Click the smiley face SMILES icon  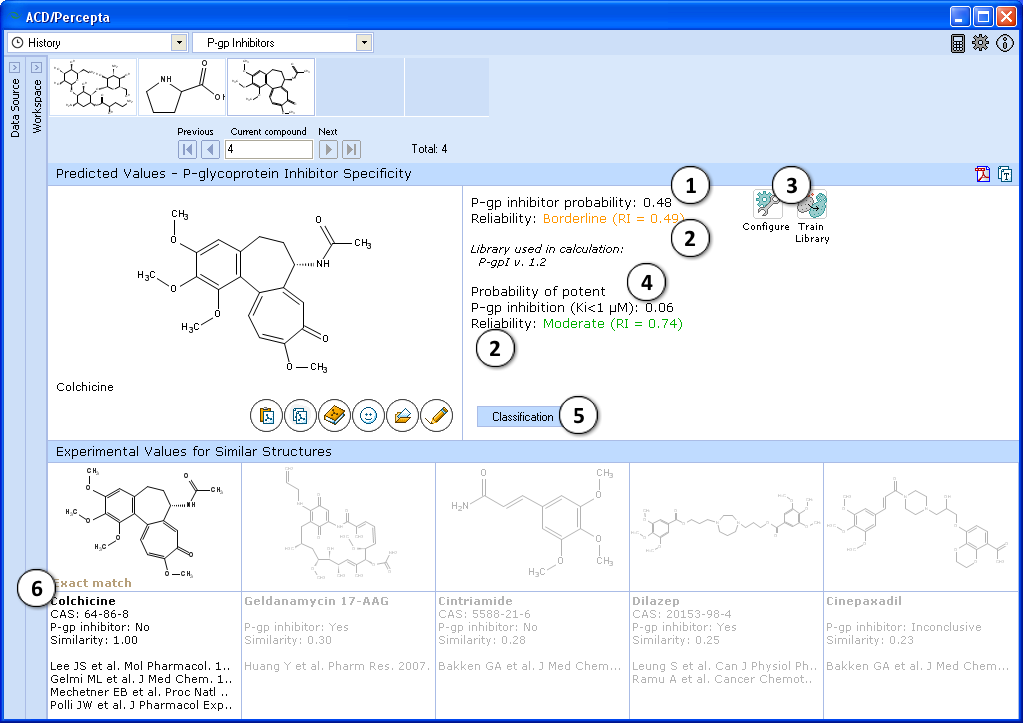[369, 416]
